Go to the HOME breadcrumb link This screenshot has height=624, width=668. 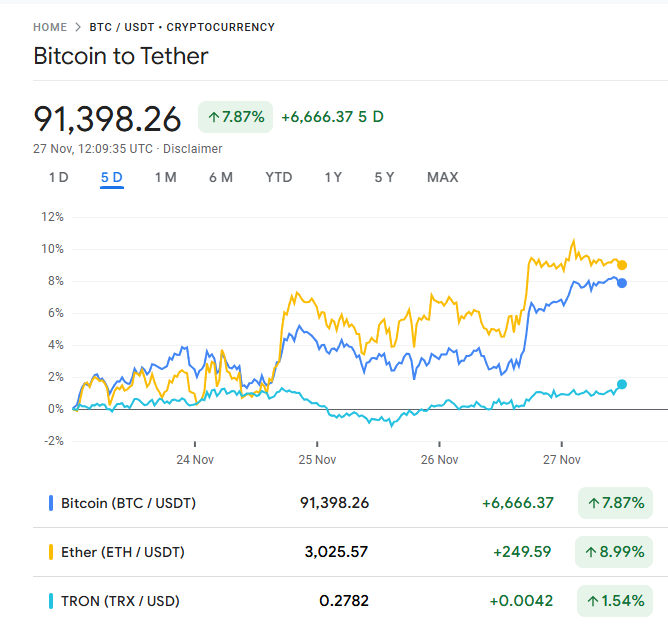point(50,27)
